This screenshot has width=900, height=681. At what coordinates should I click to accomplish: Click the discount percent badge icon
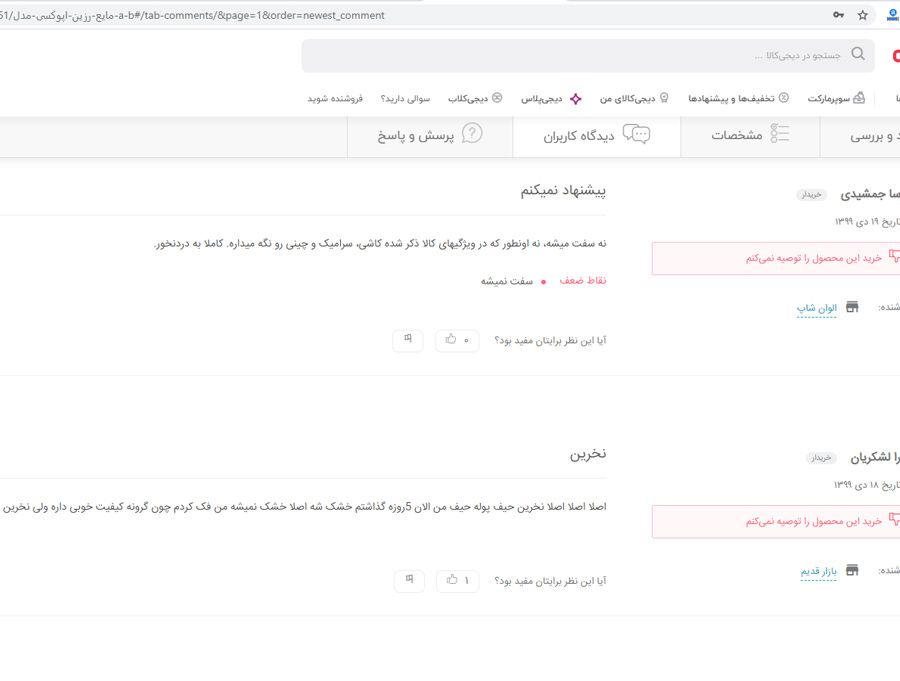coord(783,98)
